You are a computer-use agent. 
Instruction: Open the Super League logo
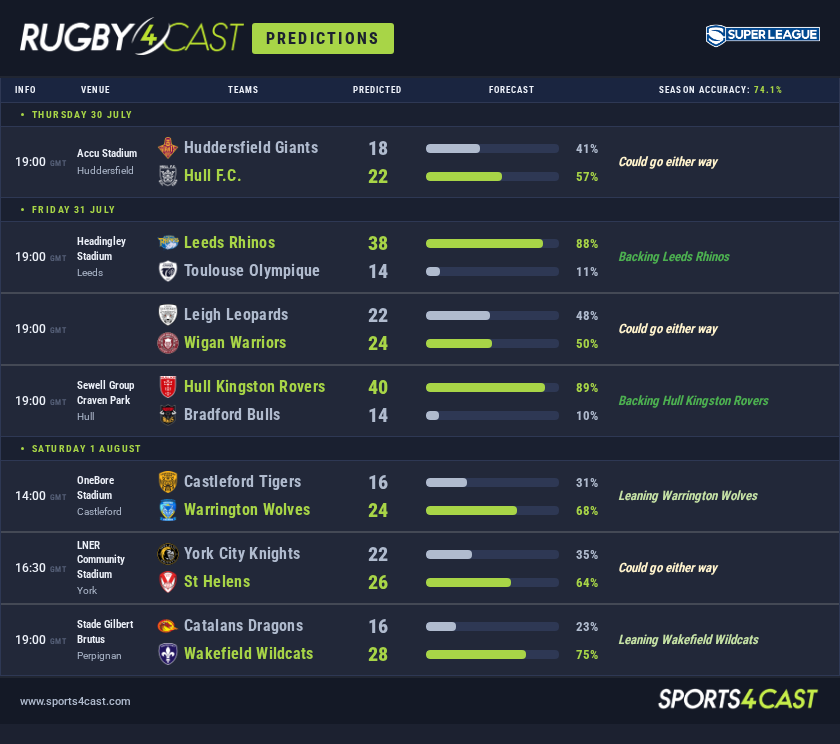(x=762, y=35)
